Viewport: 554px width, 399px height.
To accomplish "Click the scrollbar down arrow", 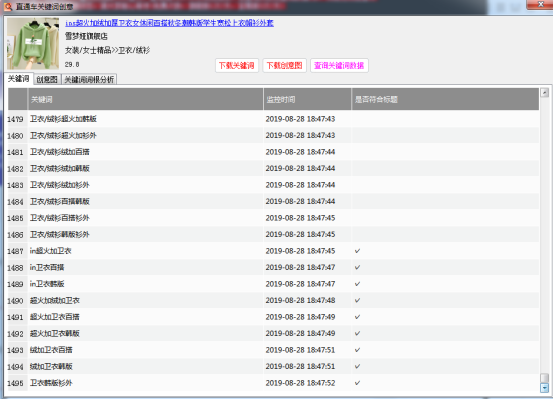I will 544,388.
